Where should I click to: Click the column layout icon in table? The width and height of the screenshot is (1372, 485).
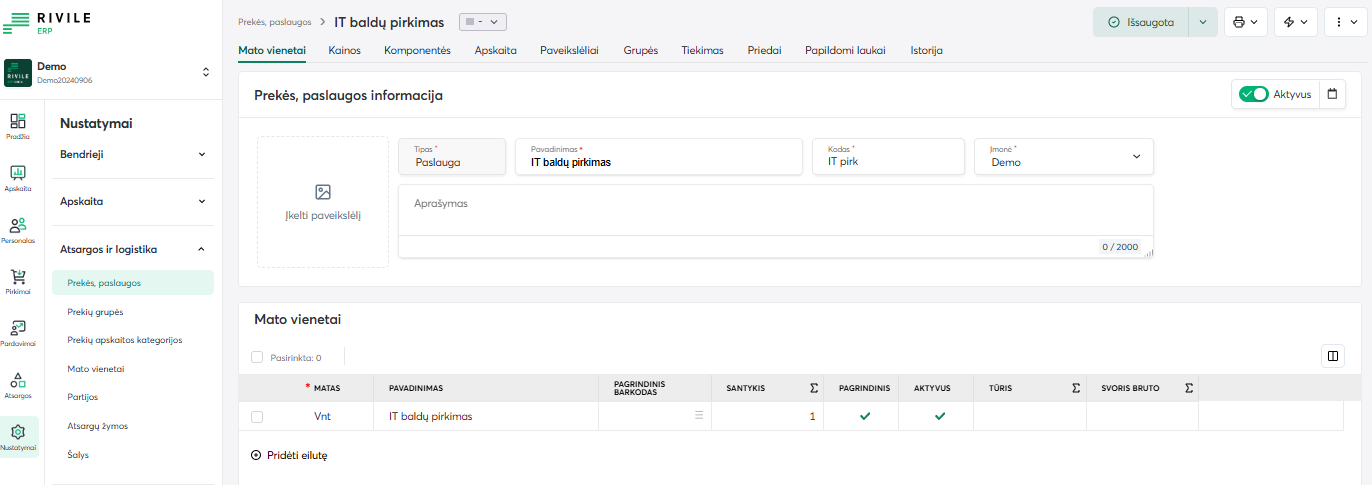1331,355
